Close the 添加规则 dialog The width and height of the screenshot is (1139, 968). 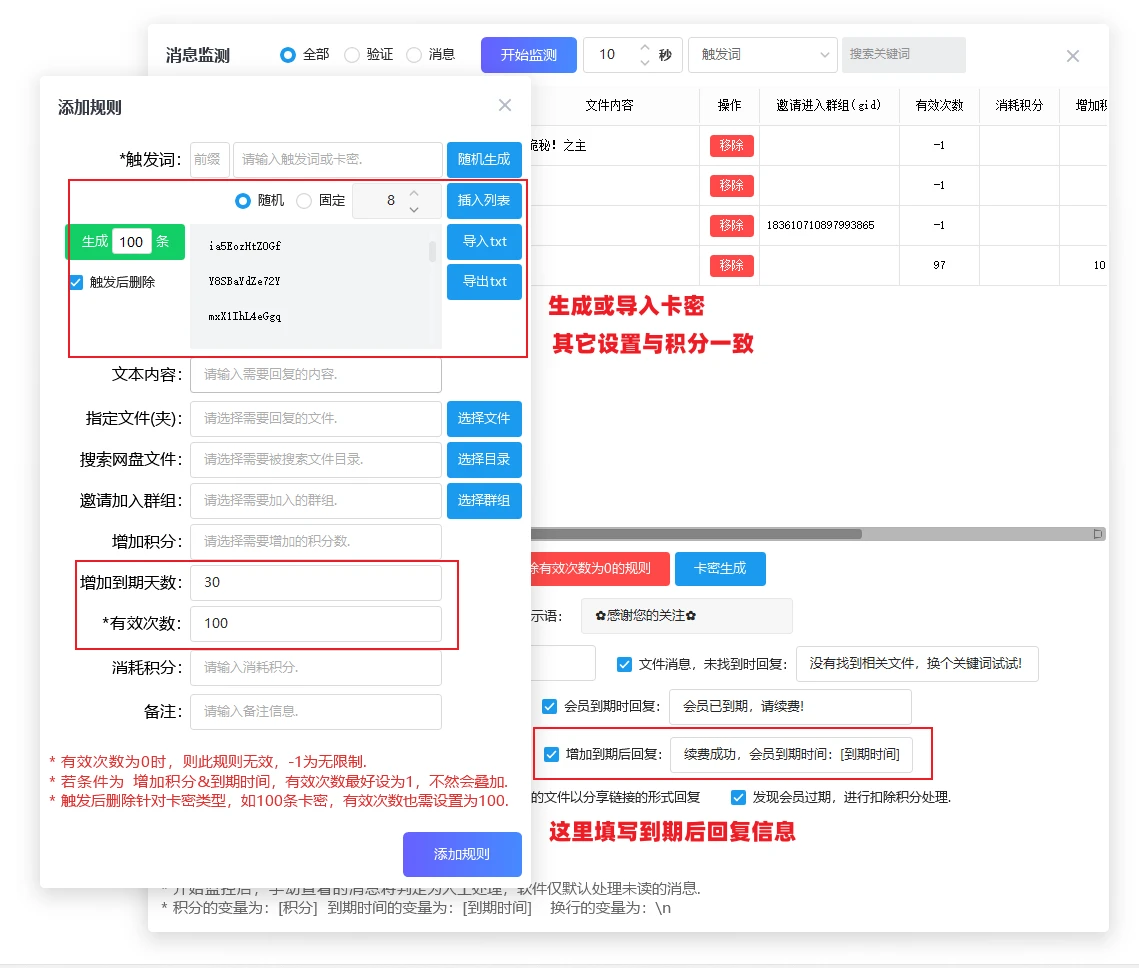tap(505, 106)
